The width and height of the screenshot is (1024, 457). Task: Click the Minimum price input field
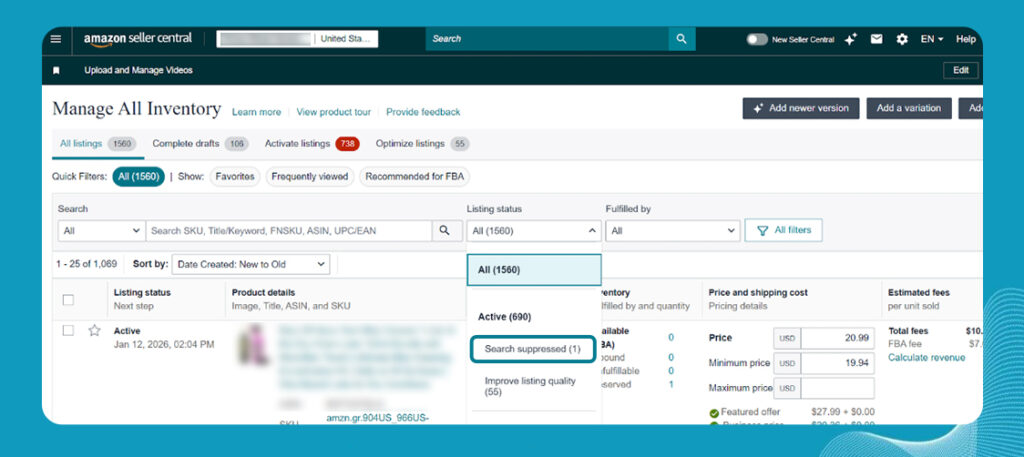pyautogui.click(x=837, y=363)
